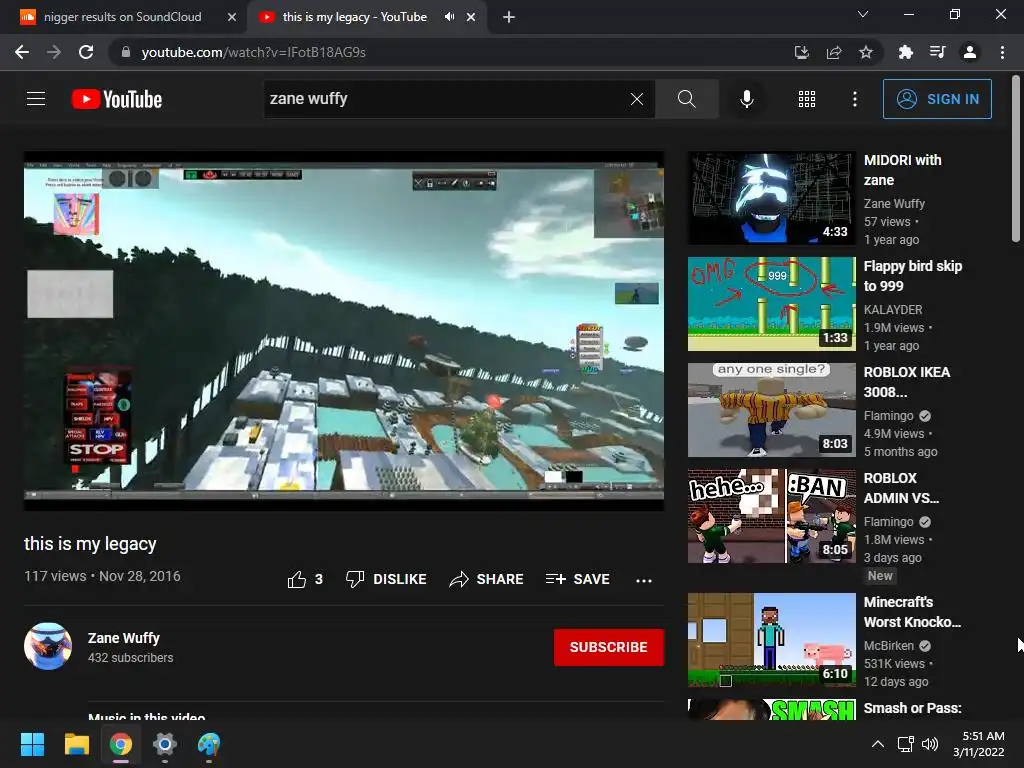Click the share this page icon
This screenshot has height=768, width=1024.
(833, 52)
